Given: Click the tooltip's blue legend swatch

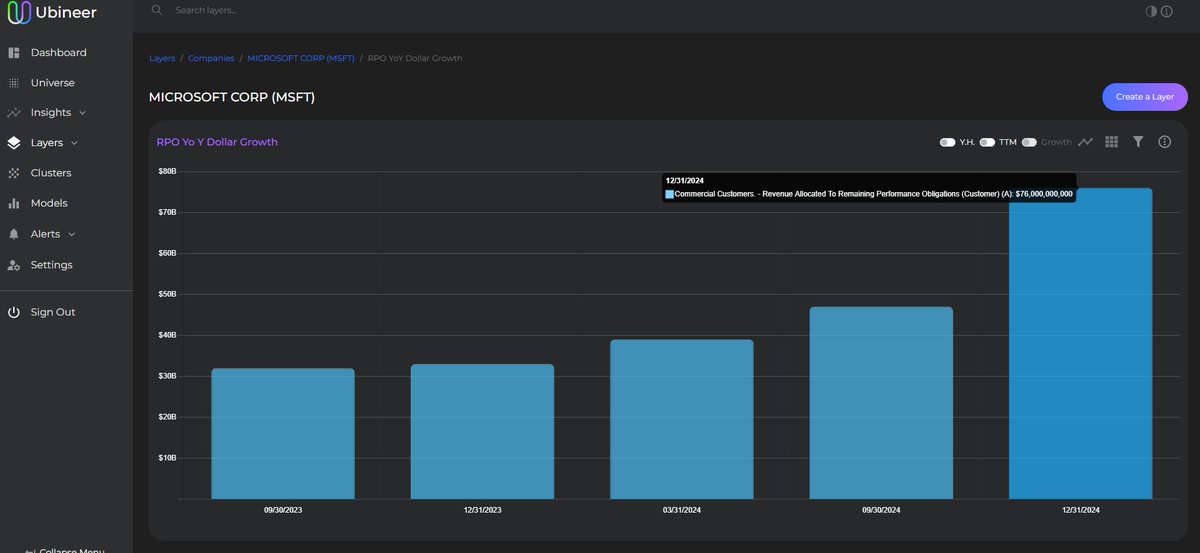Looking at the screenshot, I should (669, 194).
